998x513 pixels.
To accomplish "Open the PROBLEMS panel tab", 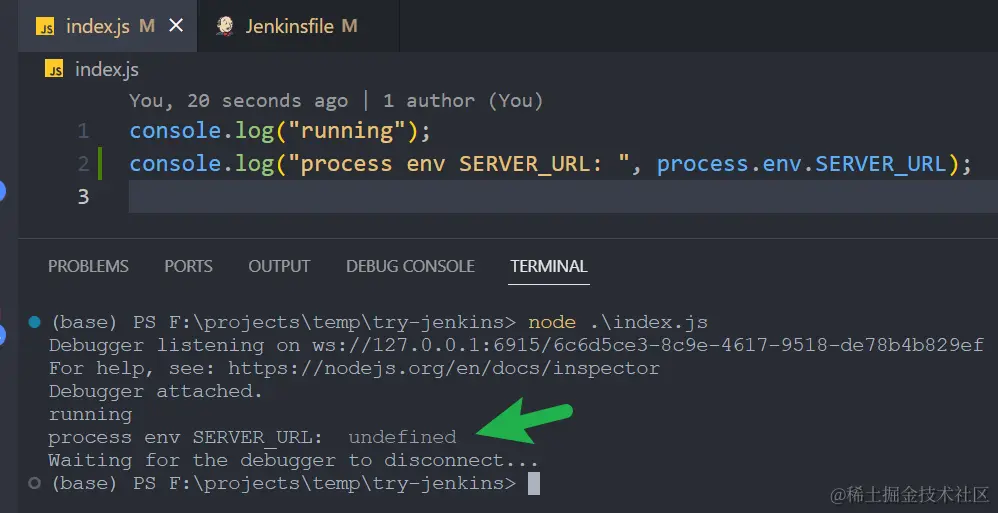I will coord(88,266).
